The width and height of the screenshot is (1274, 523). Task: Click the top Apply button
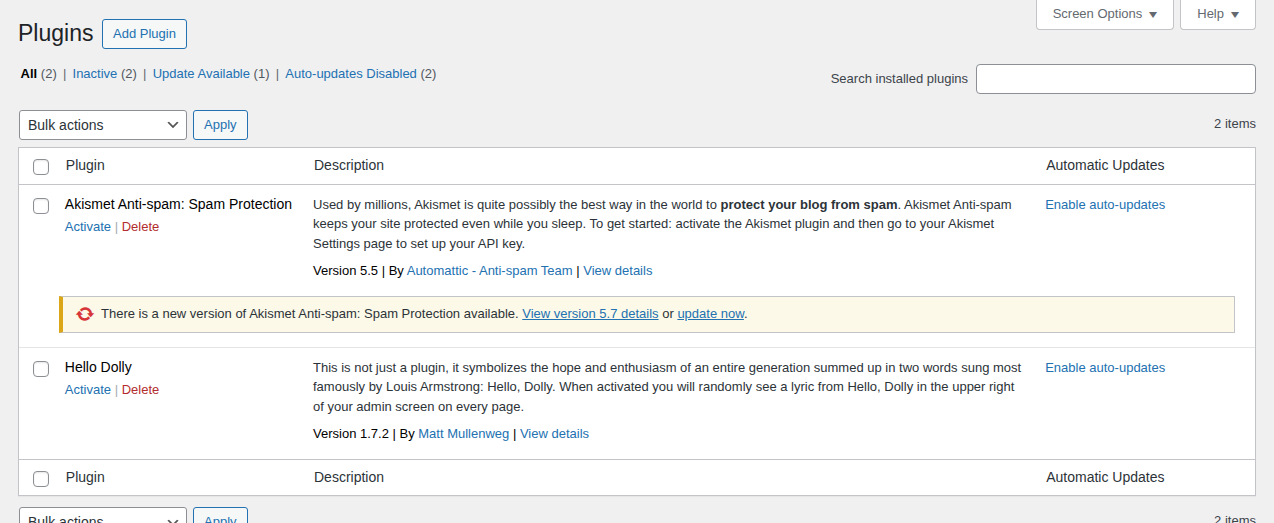point(220,125)
